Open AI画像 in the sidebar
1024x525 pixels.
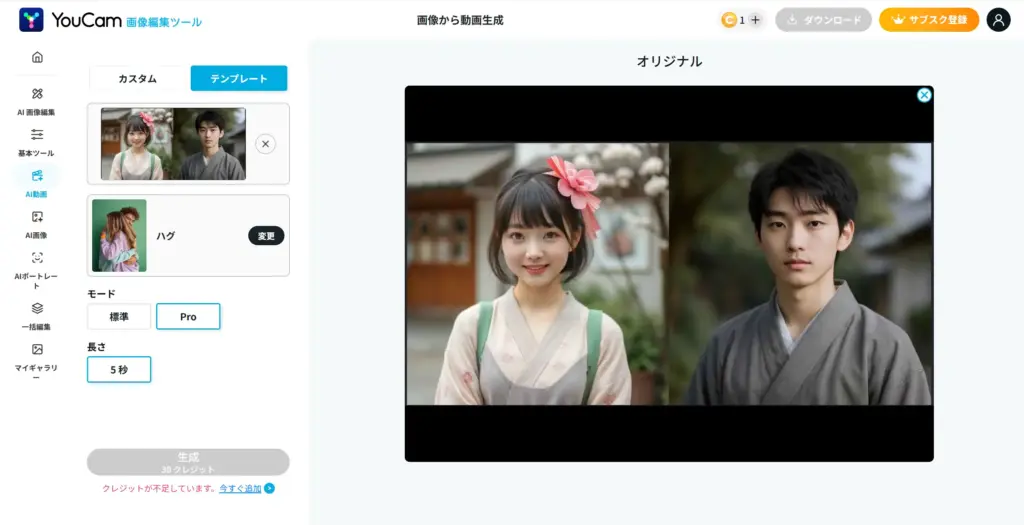tap(37, 224)
